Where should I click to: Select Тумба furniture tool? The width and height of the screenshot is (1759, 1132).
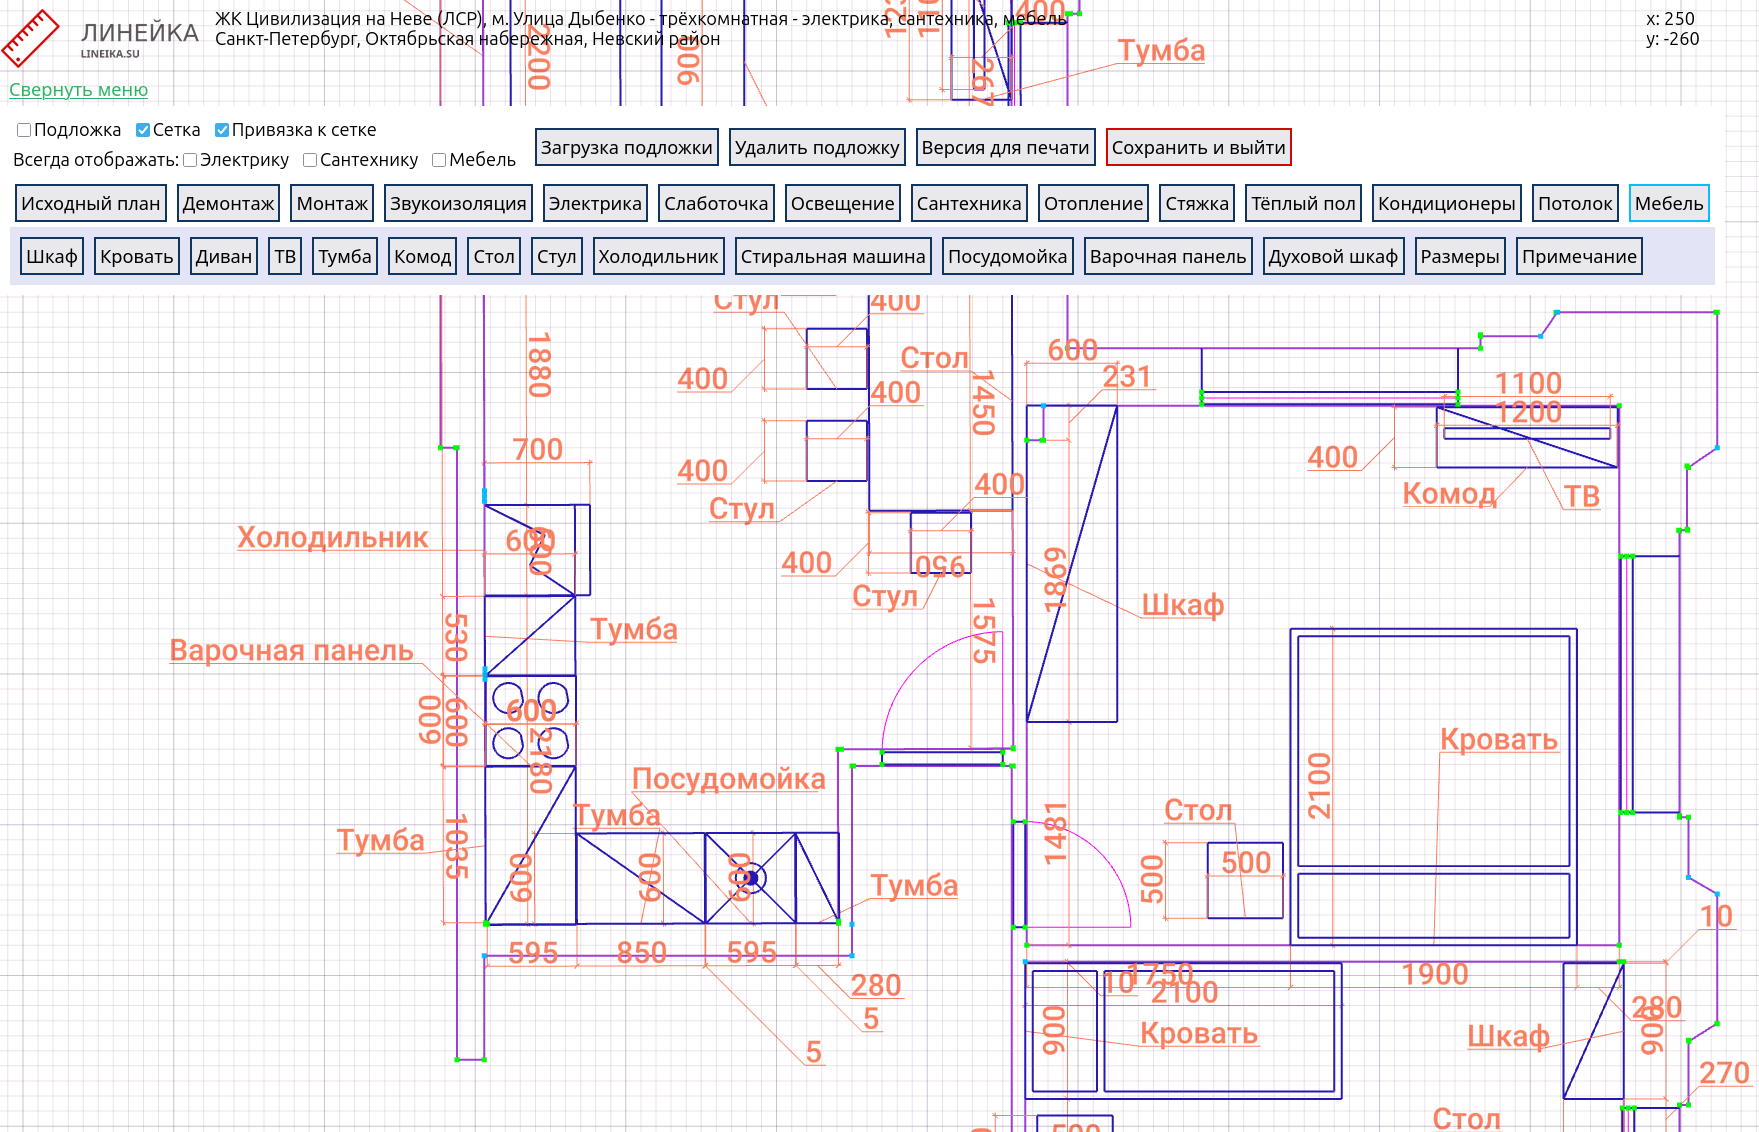(345, 256)
